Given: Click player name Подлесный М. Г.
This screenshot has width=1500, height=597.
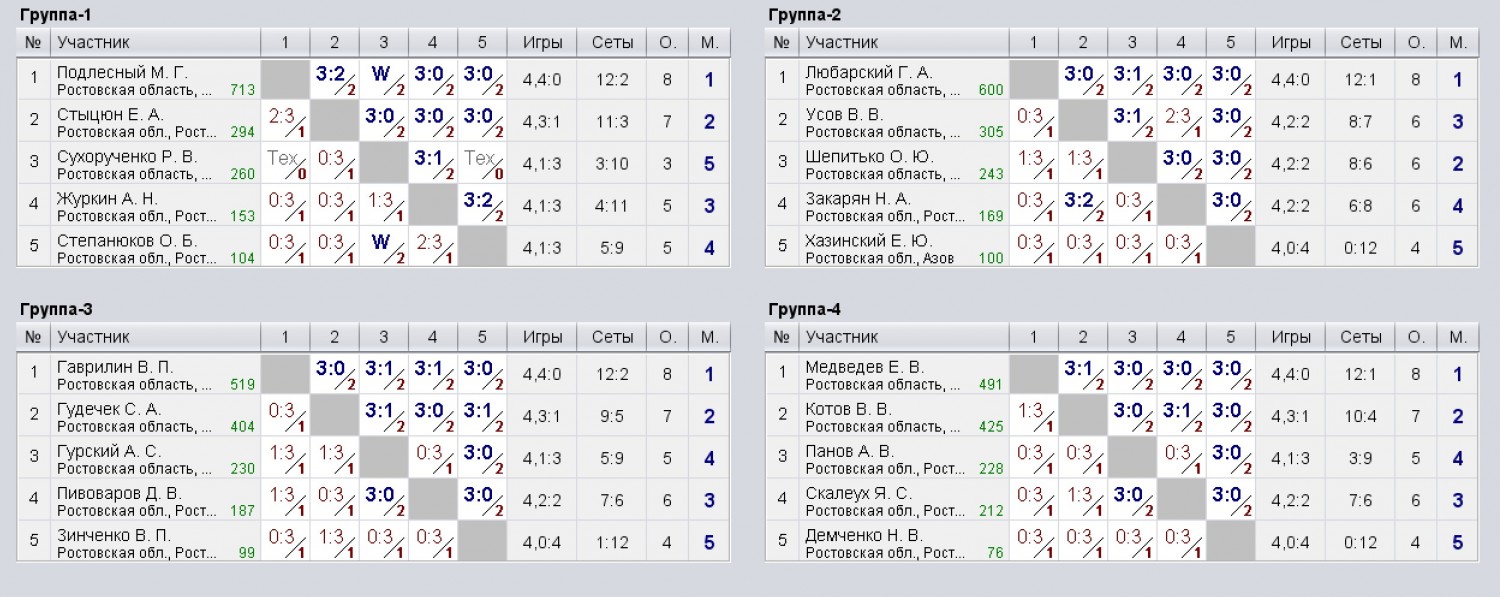Looking at the screenshot, I should [122, 72].
